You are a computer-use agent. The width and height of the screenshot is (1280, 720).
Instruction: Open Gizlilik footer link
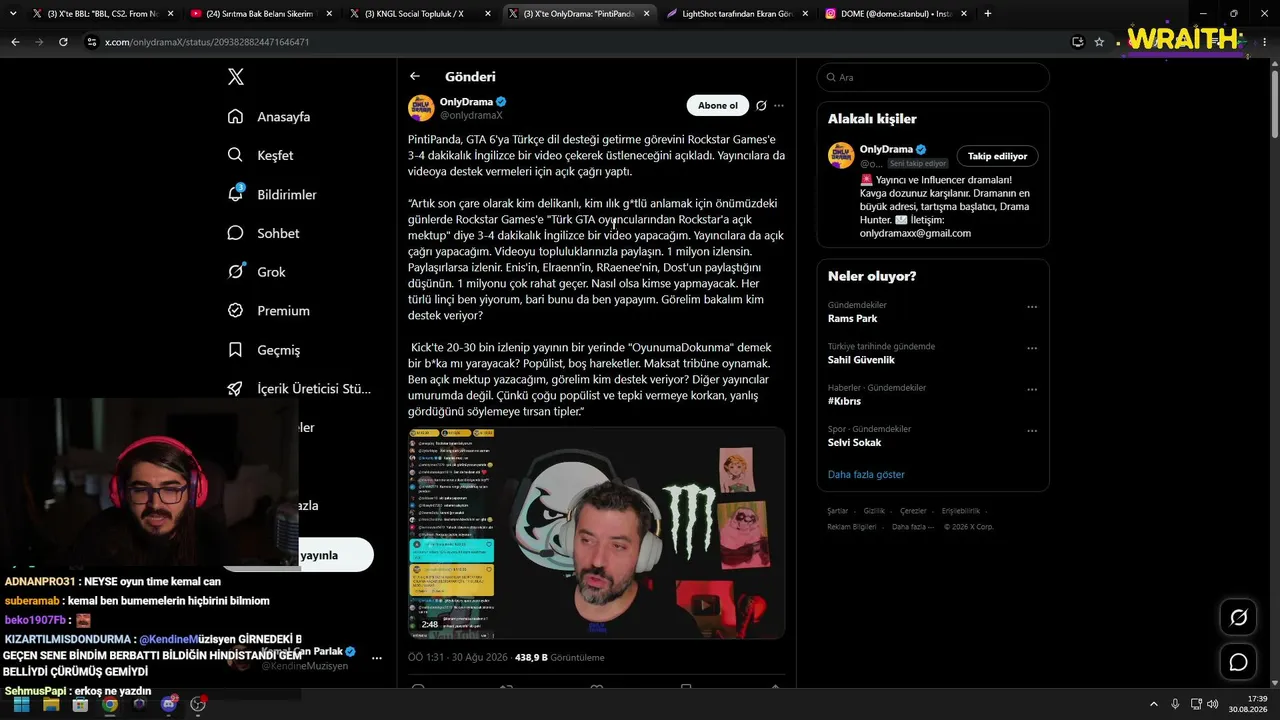click(x=874, y=511)
